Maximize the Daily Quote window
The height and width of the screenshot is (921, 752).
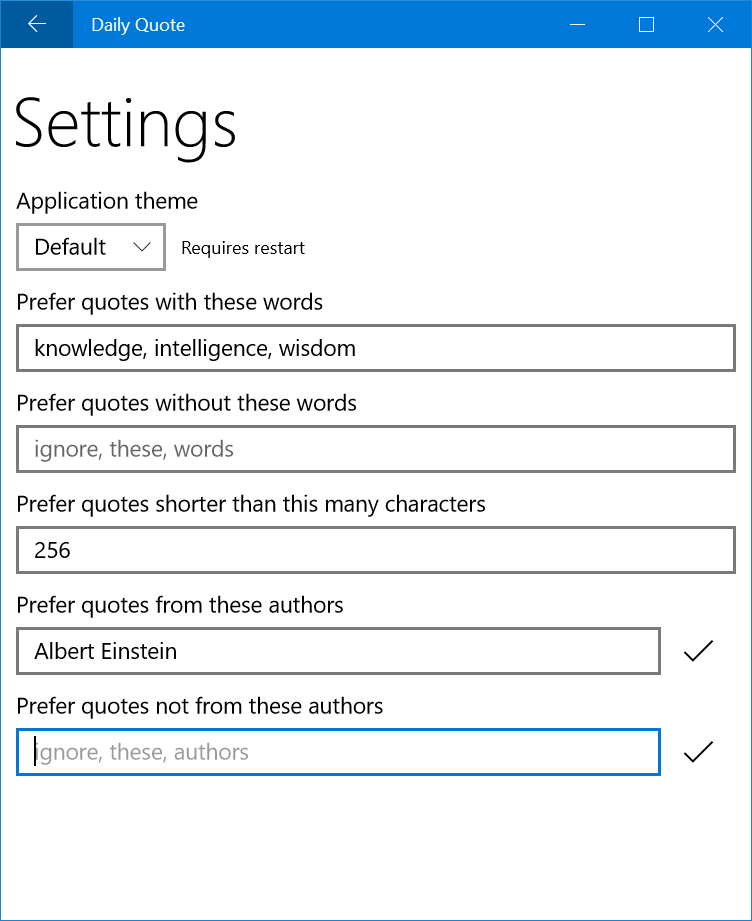pos(646,25)
